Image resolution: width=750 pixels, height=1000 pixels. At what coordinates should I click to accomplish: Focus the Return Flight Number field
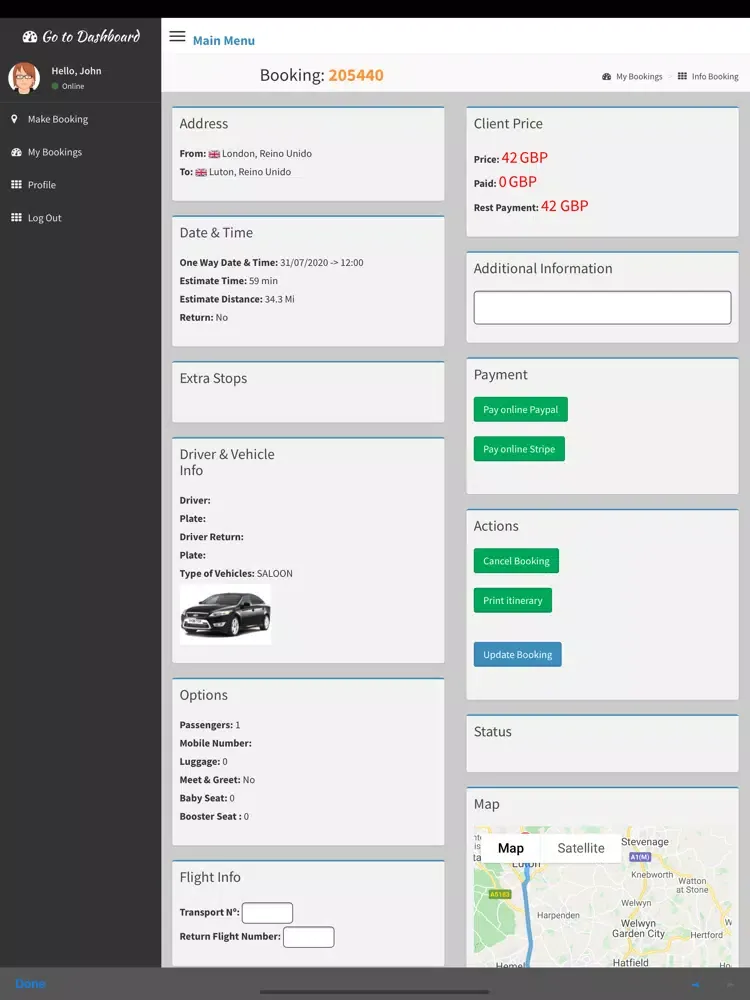(x=309, y=937)
